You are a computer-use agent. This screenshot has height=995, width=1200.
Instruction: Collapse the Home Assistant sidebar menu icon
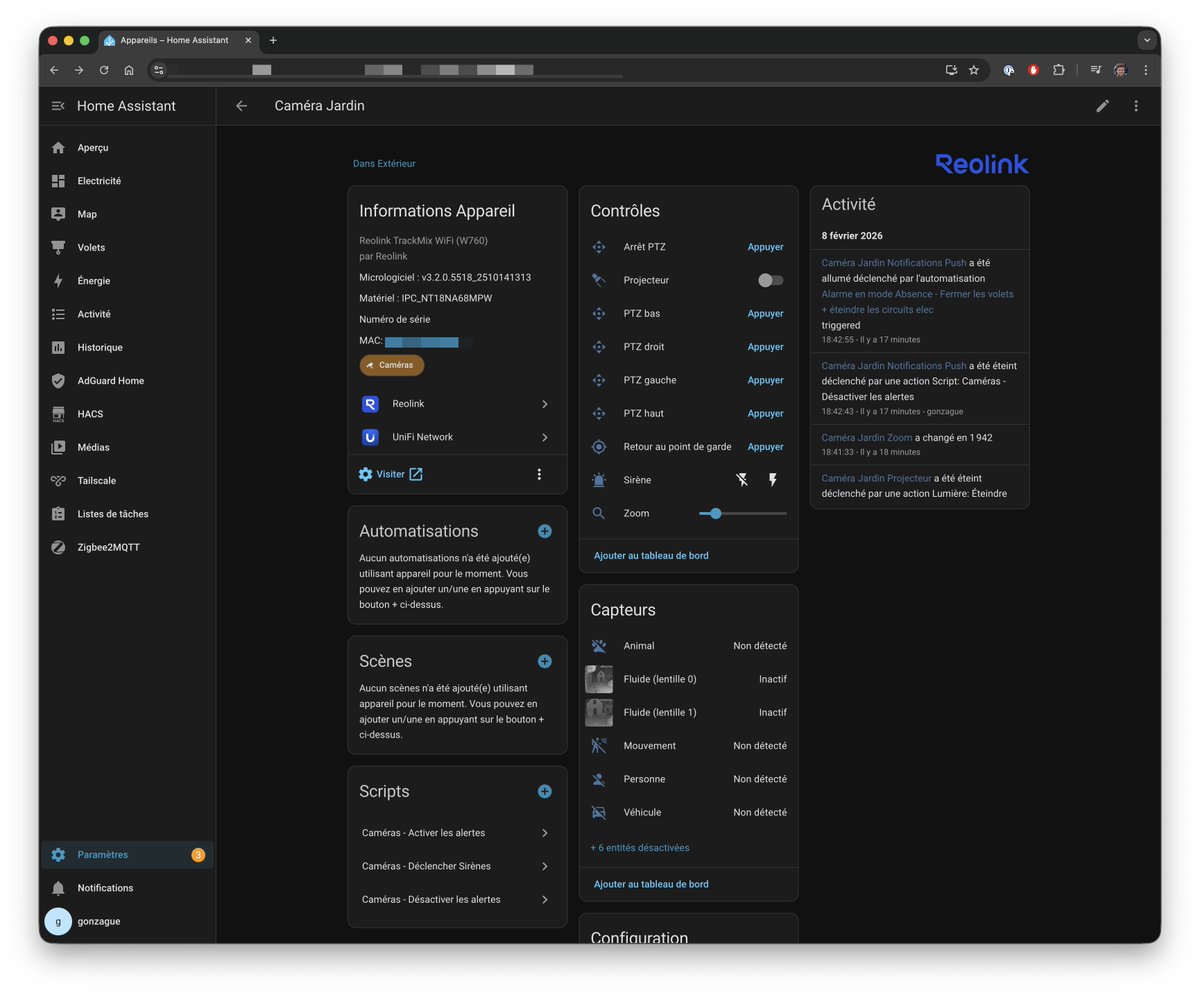(58, 106)
